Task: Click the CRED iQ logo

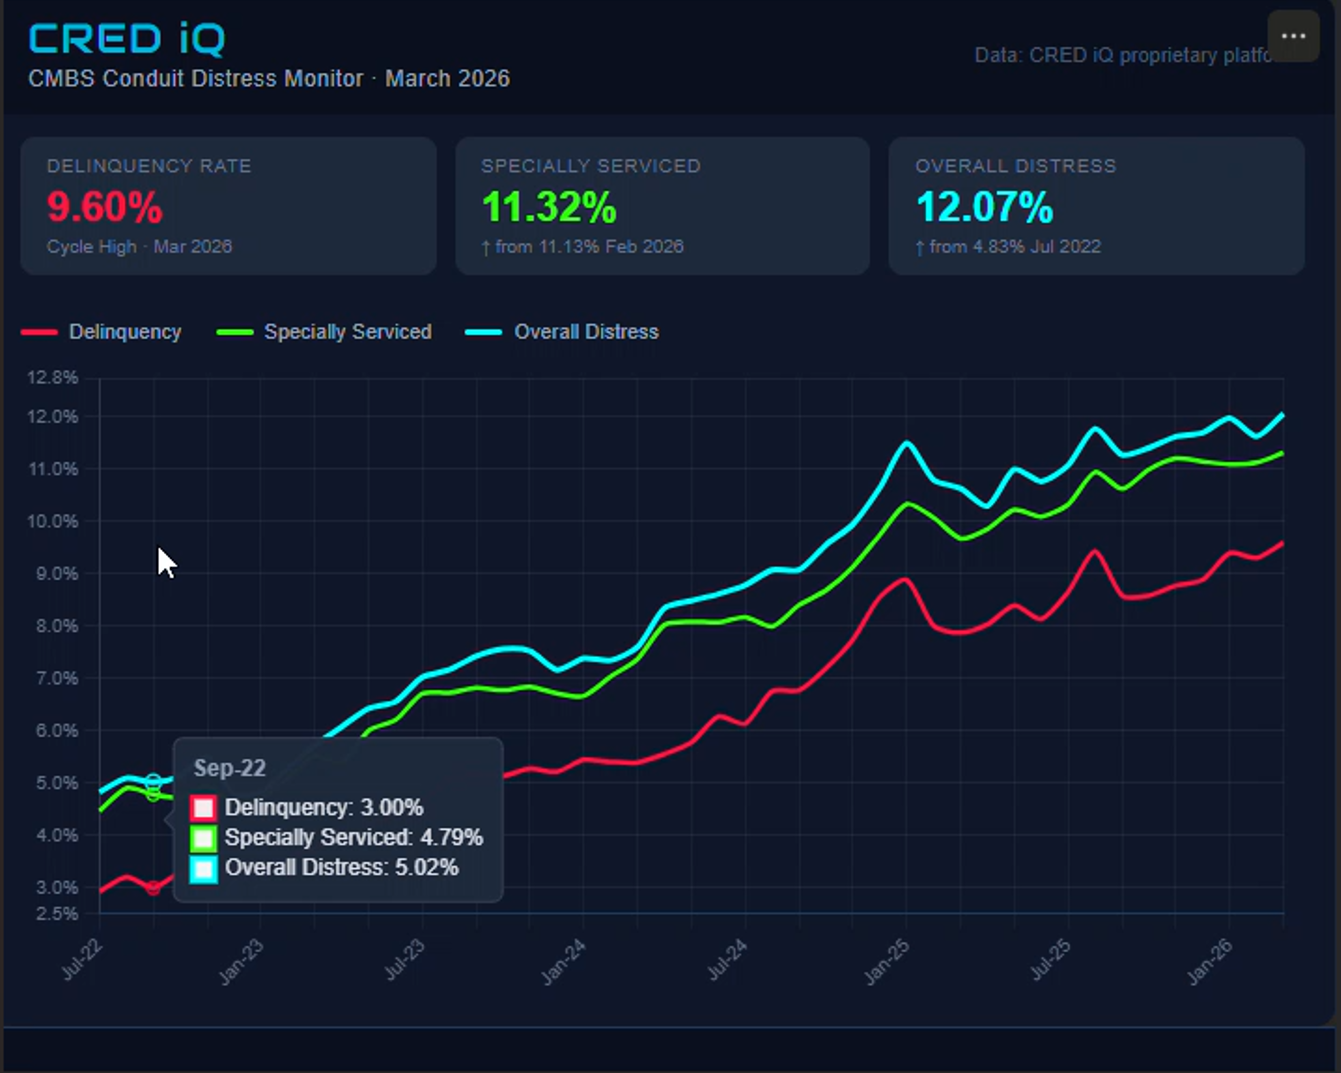Action: point(127,39)
